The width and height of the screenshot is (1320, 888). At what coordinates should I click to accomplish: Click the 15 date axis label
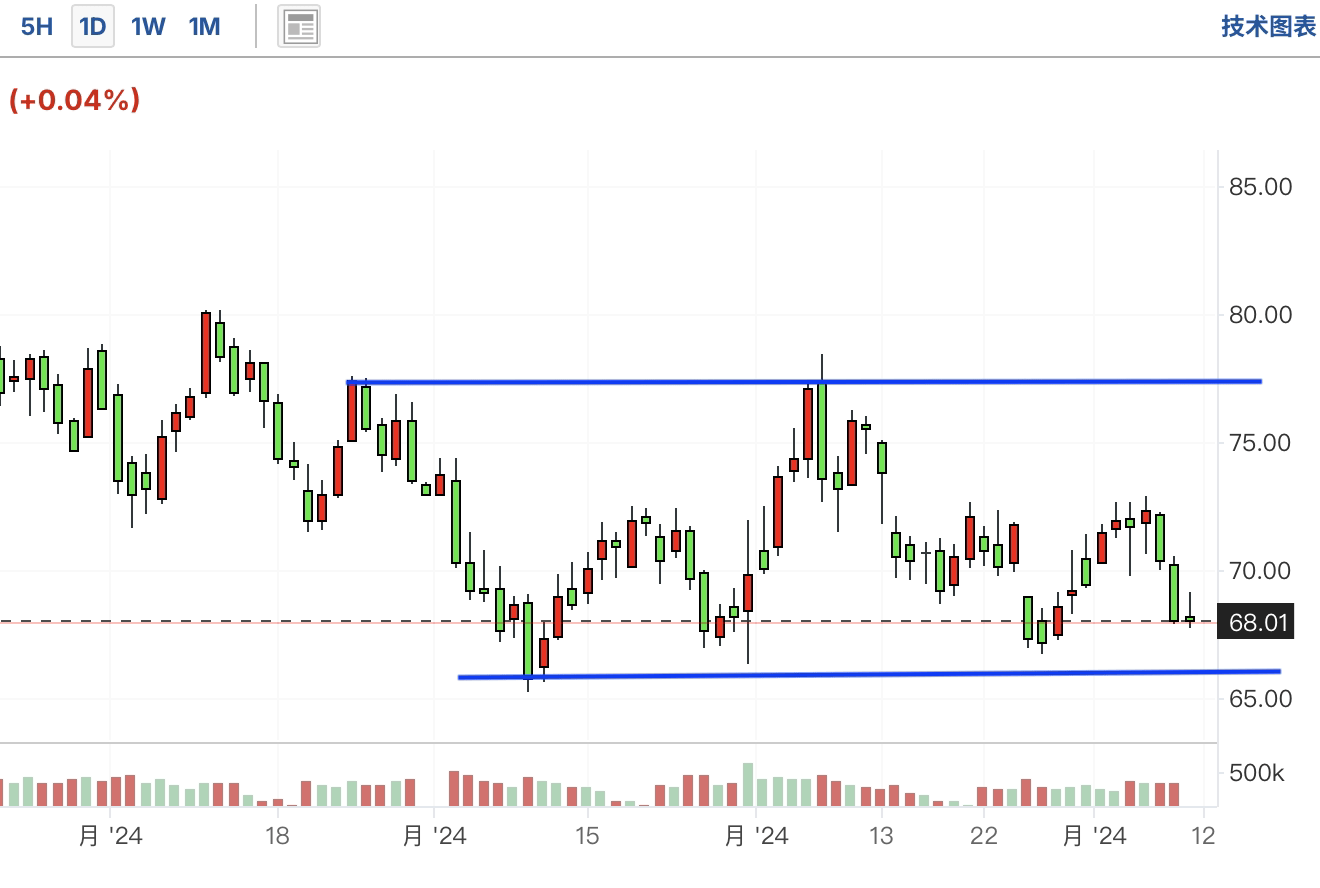coord(587,835)
